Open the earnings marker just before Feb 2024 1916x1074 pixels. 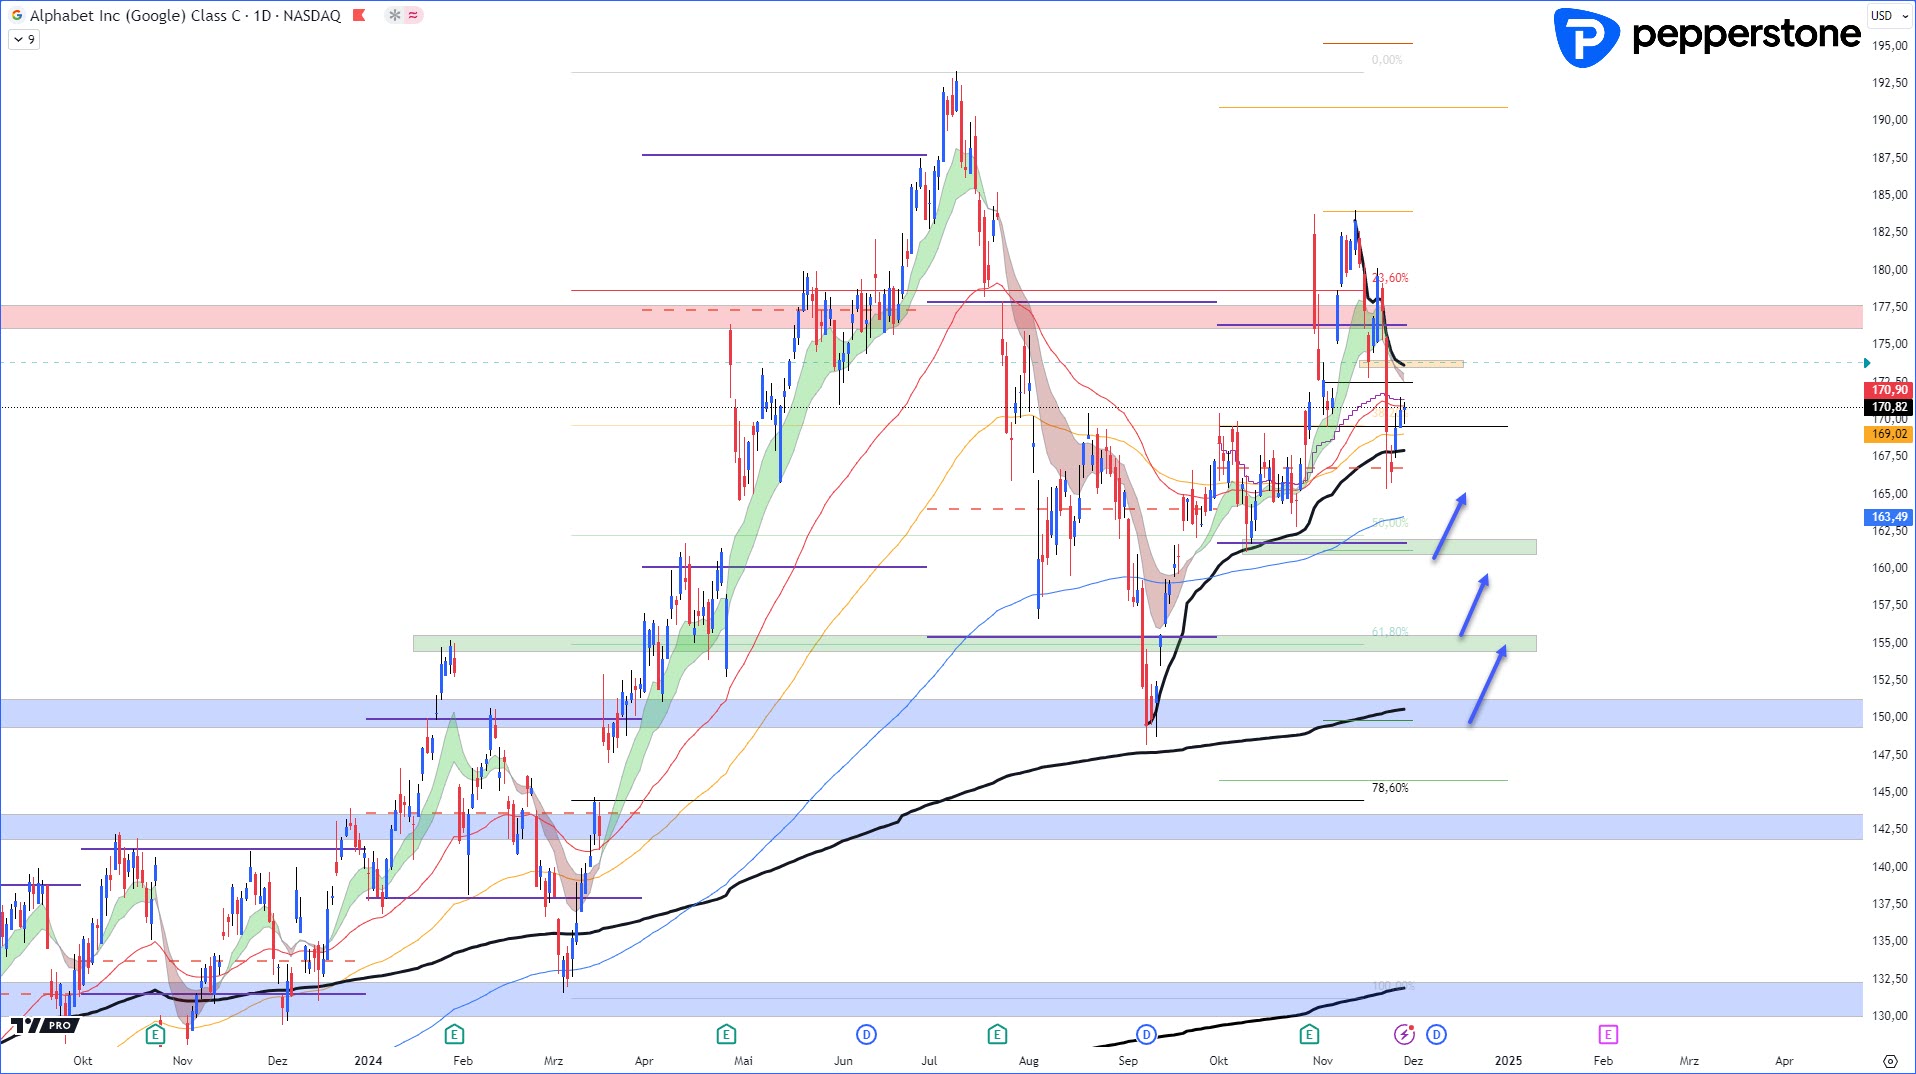click(454, 1034)
